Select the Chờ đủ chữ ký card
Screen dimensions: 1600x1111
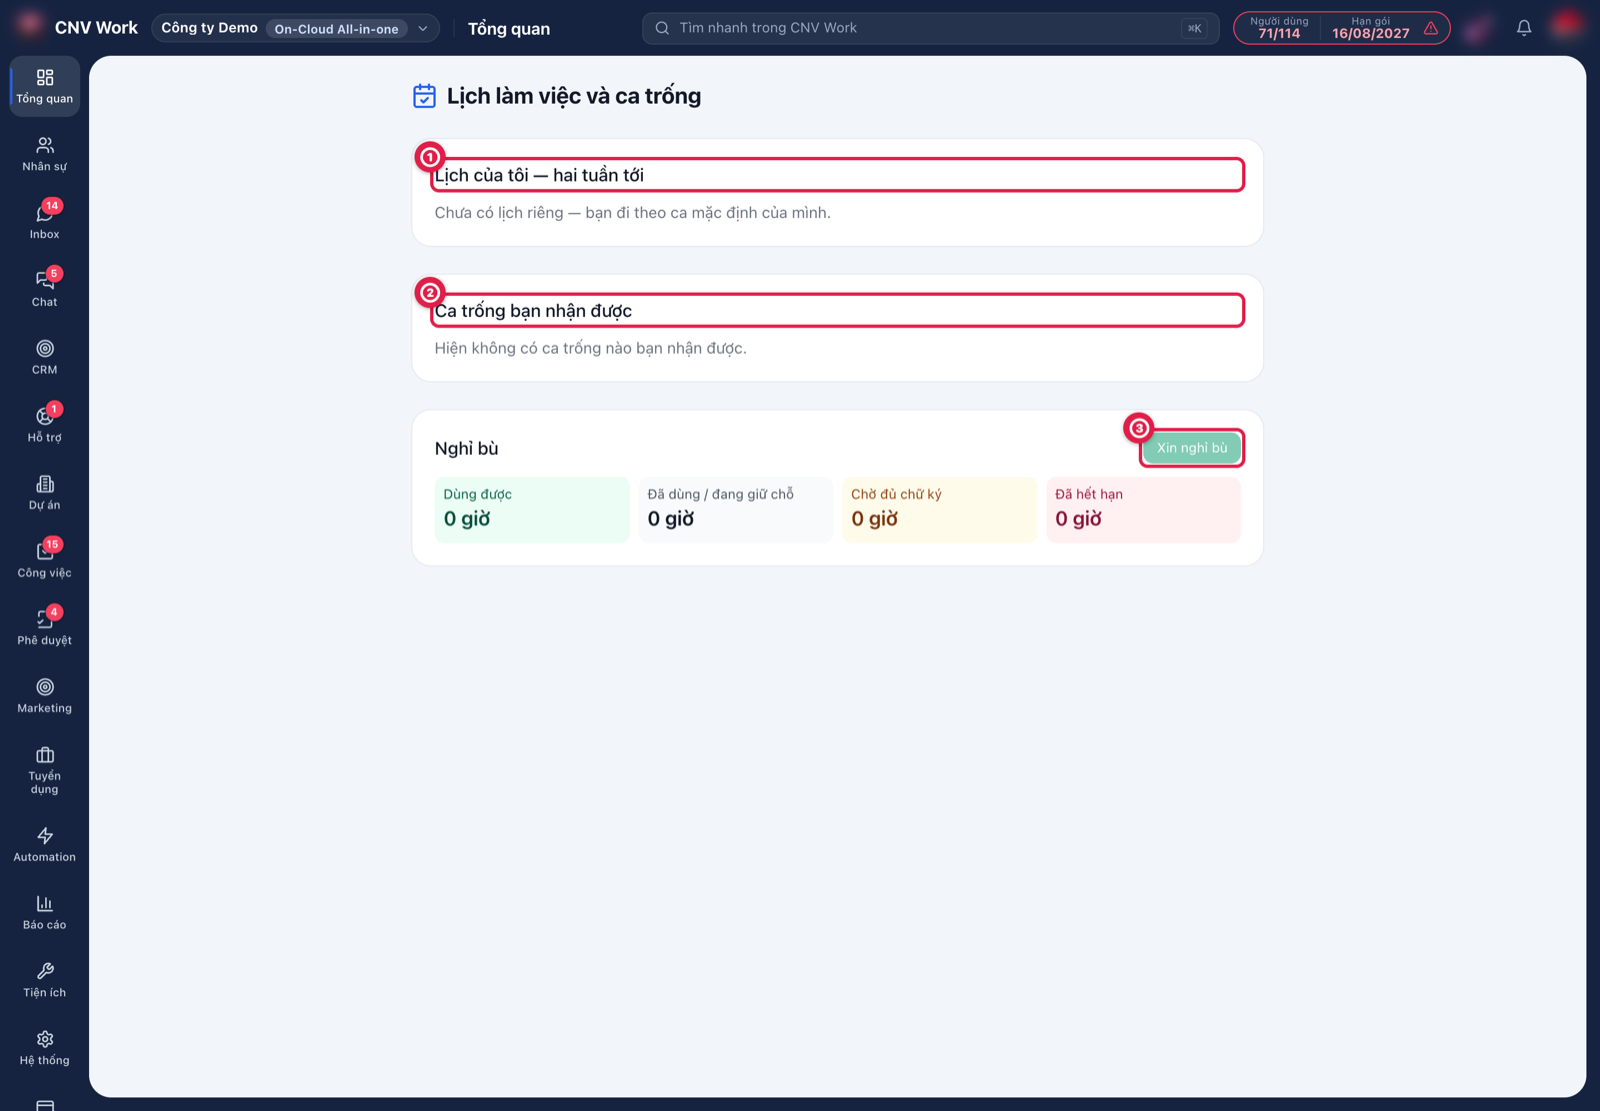coord(940,510)
